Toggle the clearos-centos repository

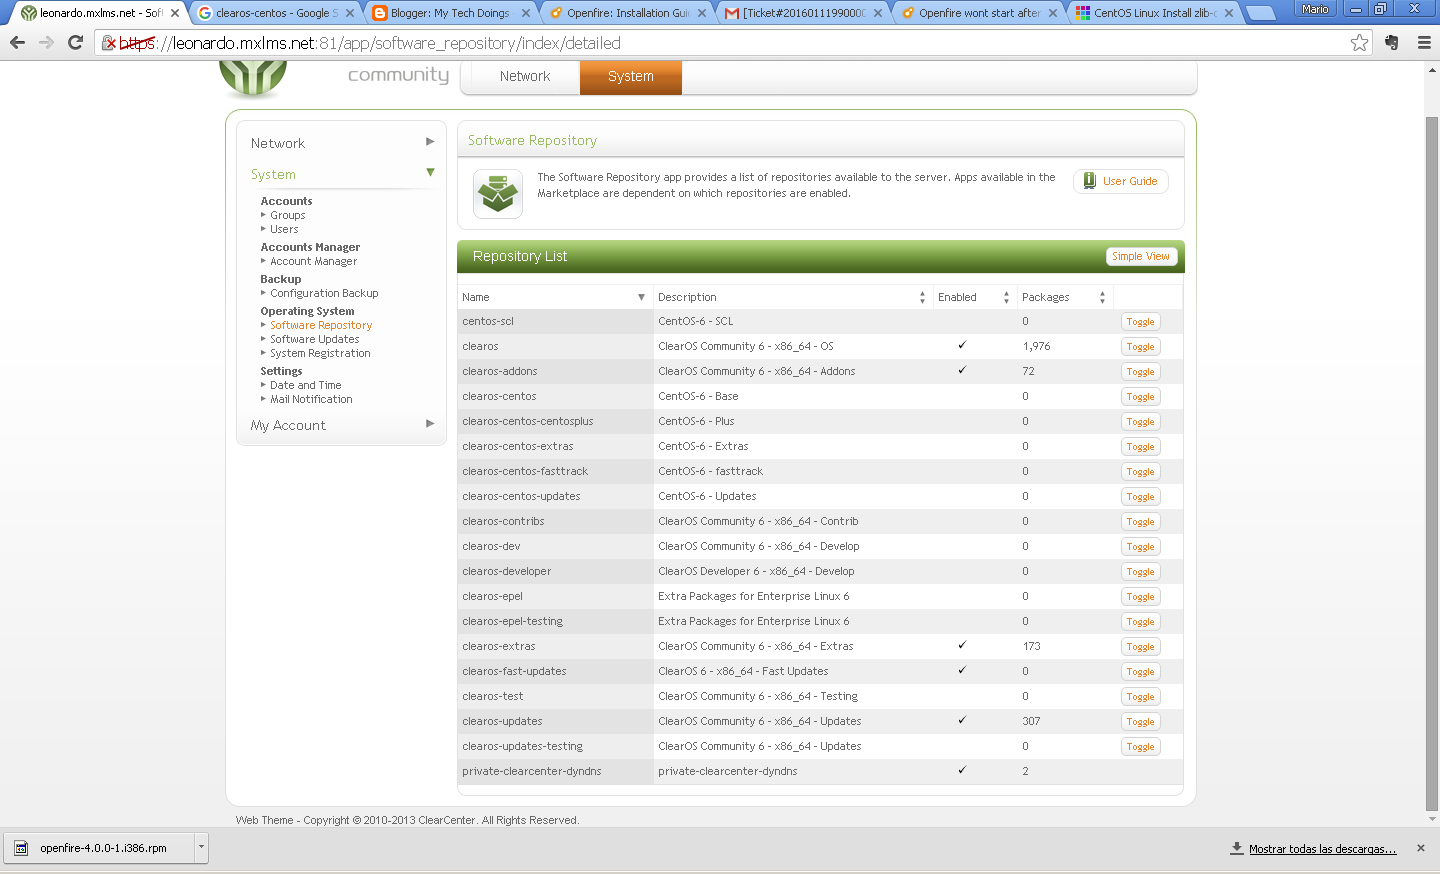click(1140, 397)
